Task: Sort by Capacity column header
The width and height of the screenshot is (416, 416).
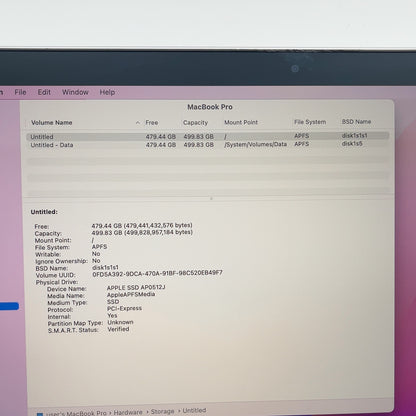Action: [x=195, y=123]
